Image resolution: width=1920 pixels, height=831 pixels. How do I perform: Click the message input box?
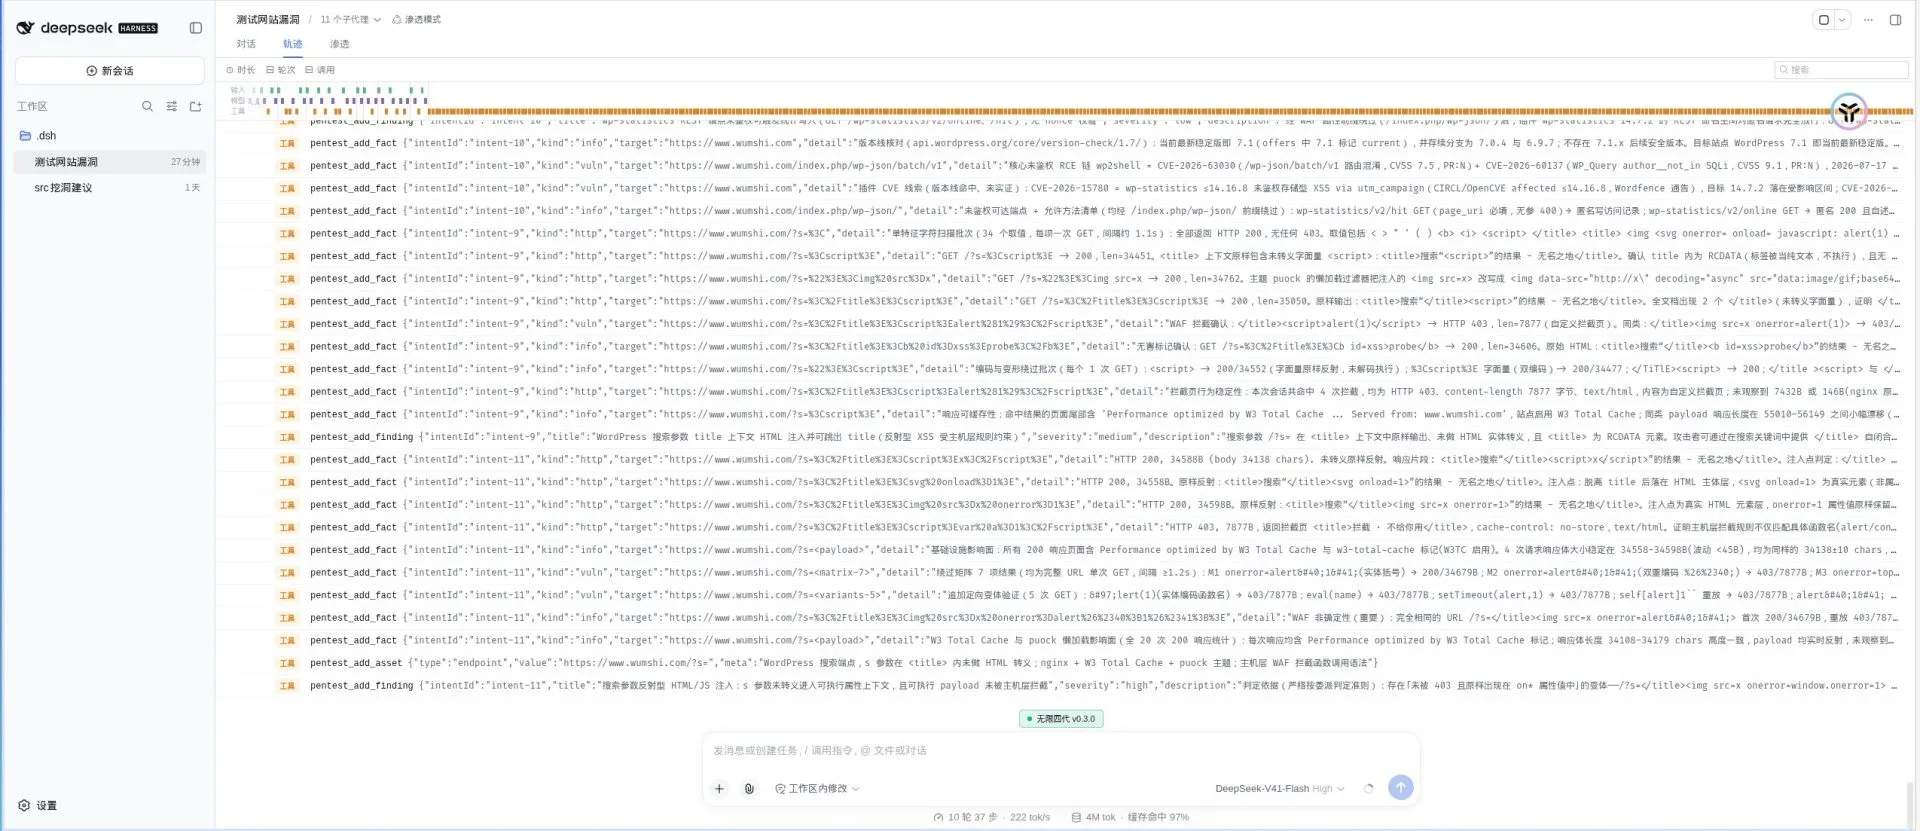(x=1060, y=750)
